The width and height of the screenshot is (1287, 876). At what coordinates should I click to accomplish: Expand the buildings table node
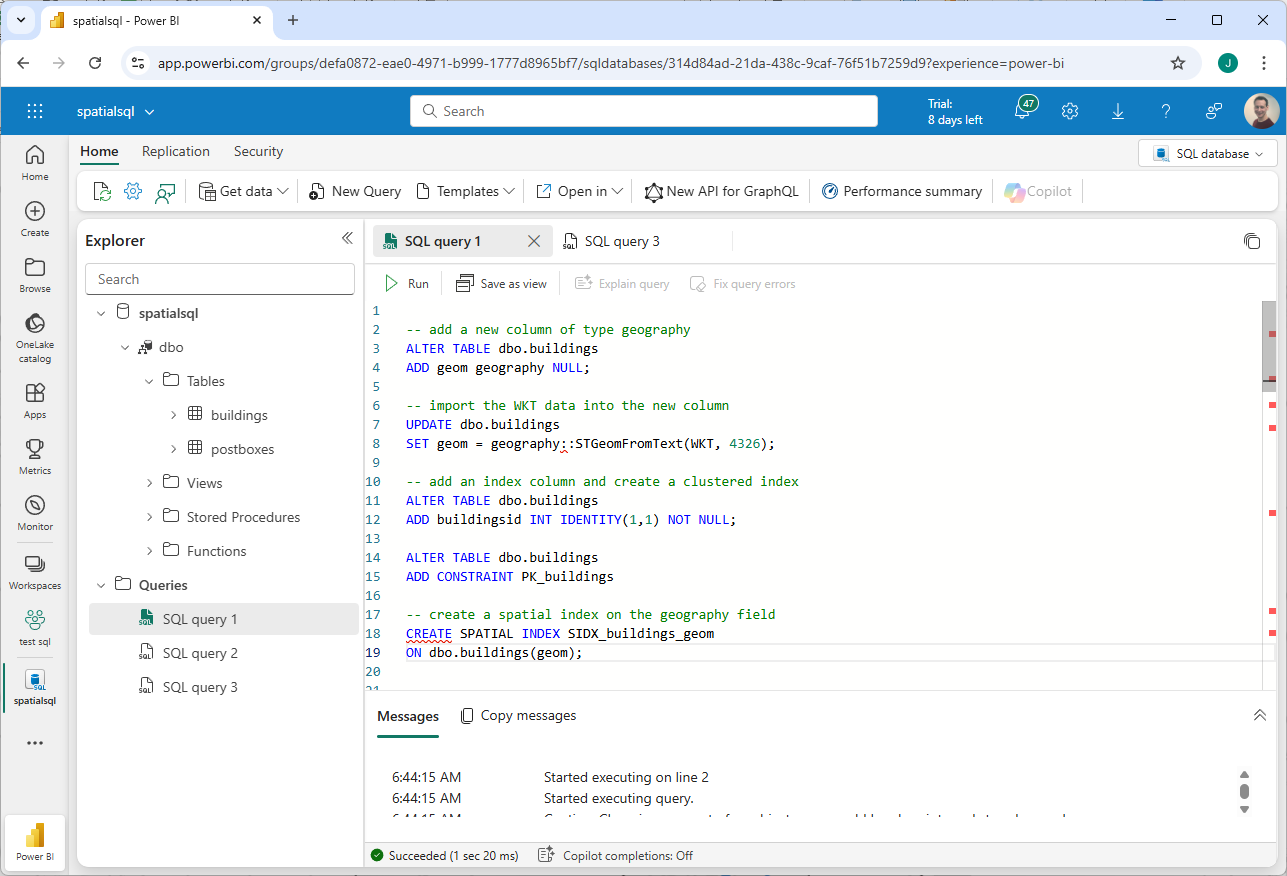[173, 415]
